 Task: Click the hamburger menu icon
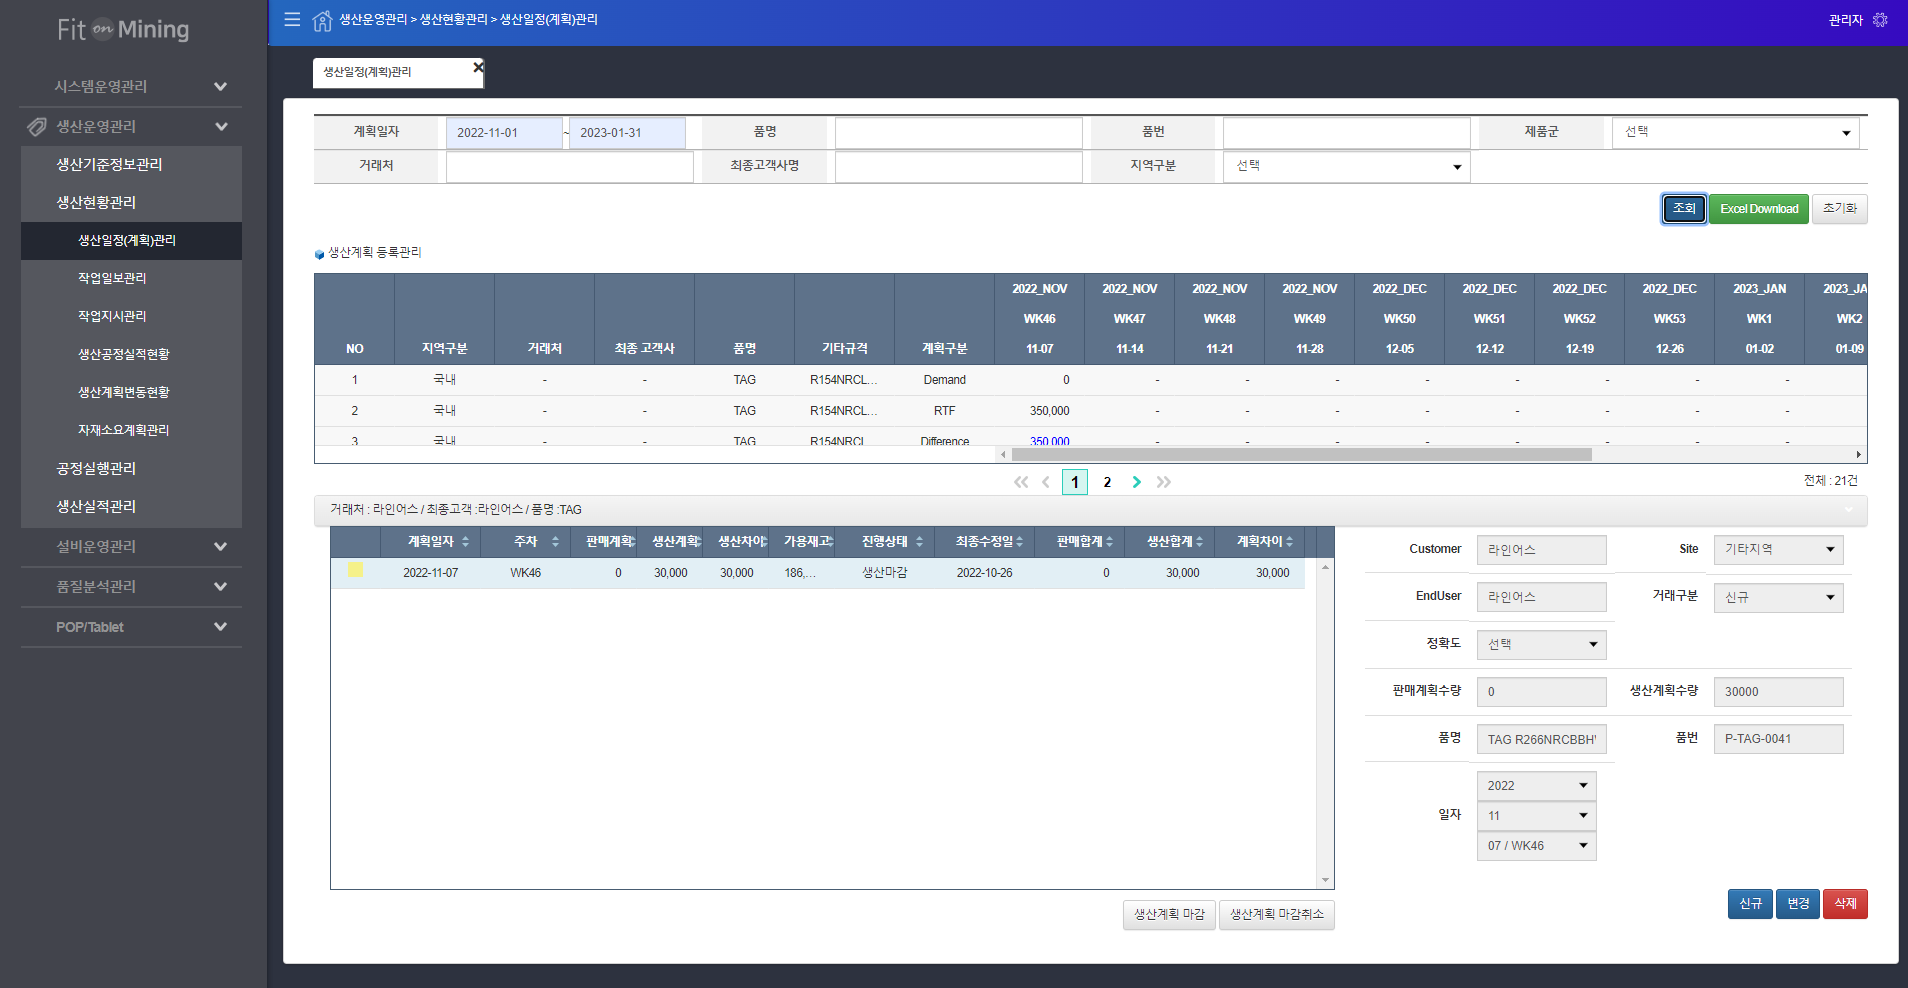pyautogui.click(x=292, y=19)
